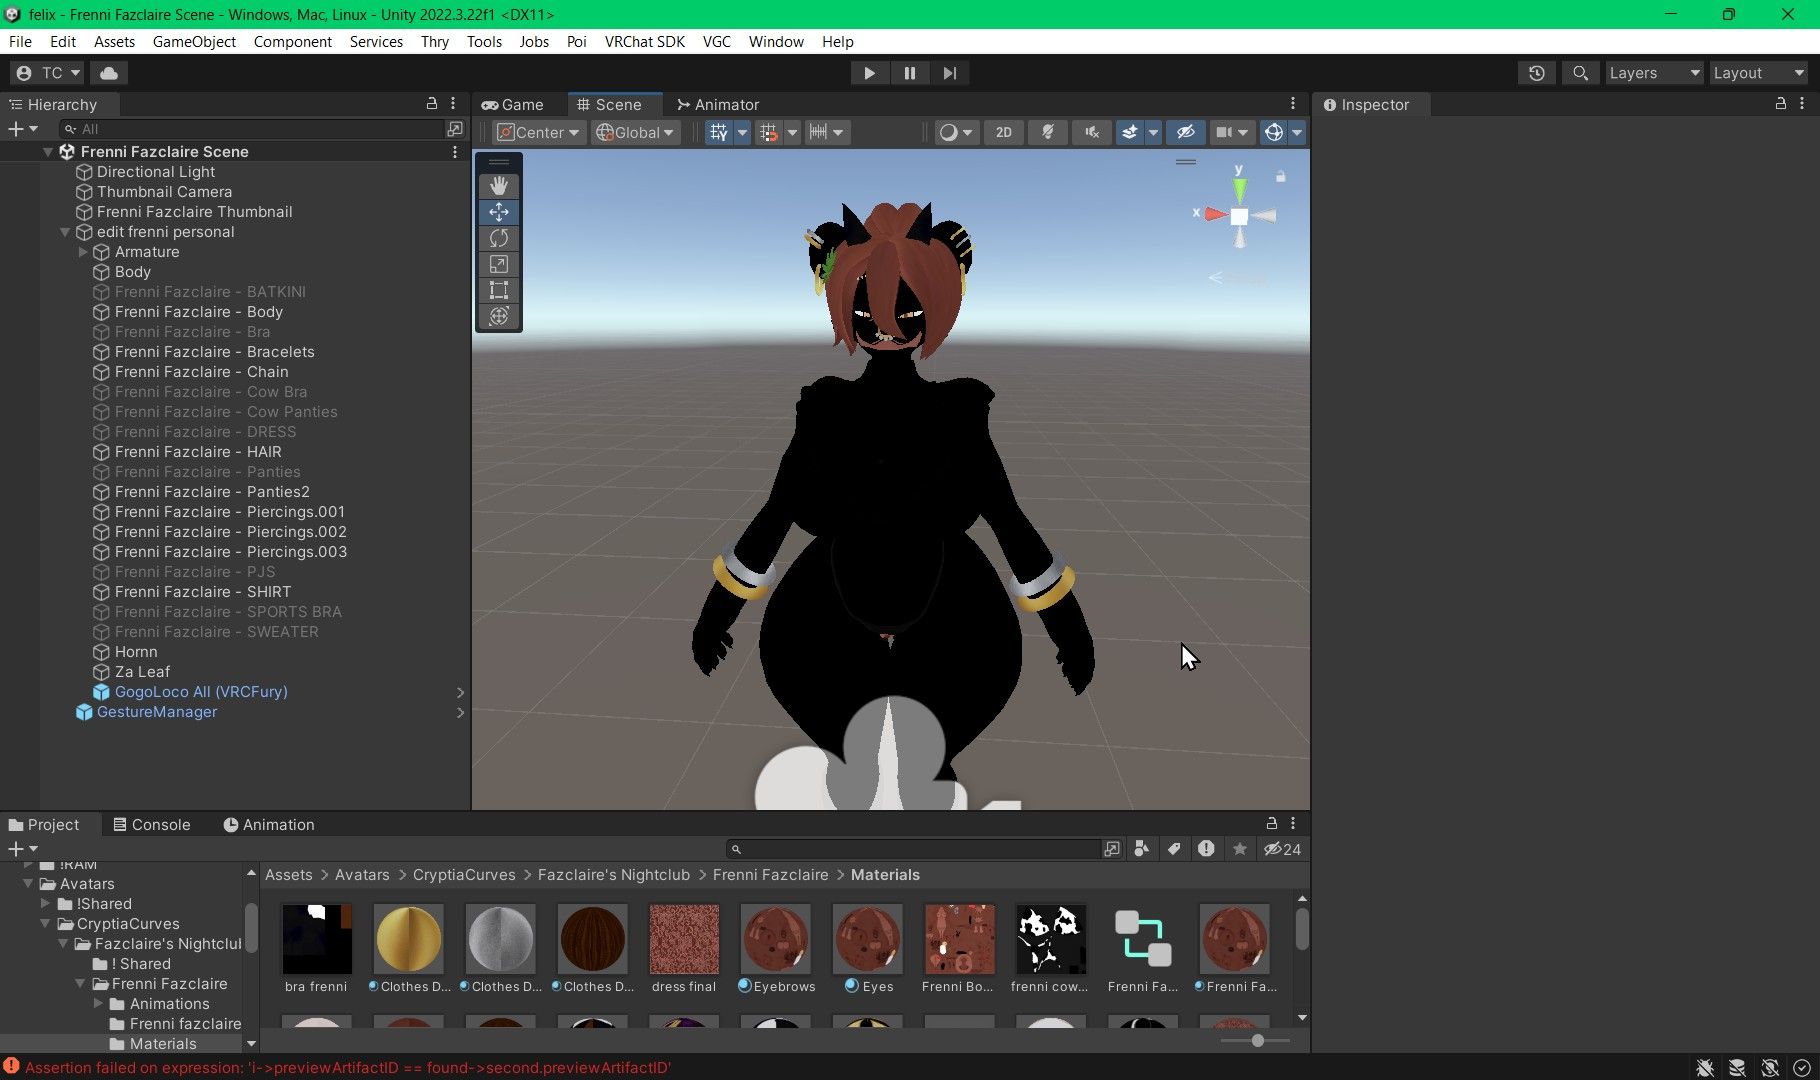The height and width of the screenshot is (1080, 1820).
Task: Click the Play button
Action: coord(869,73)
